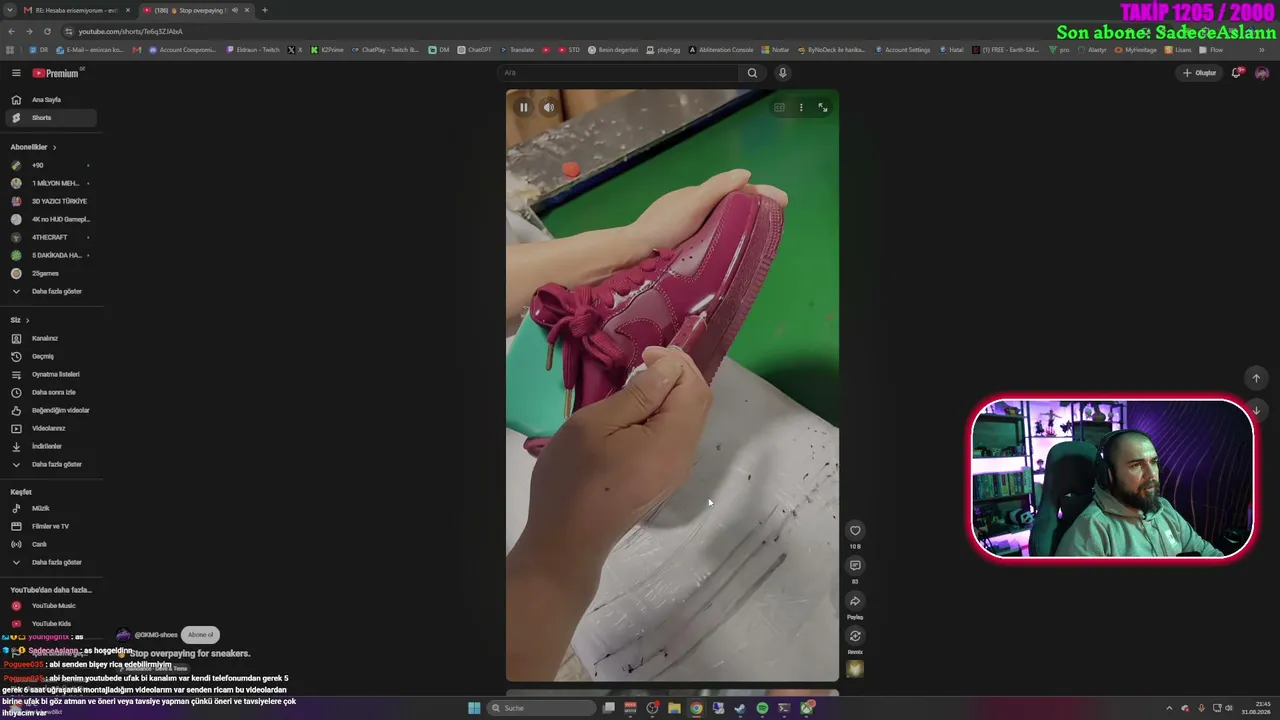Open Beğendiğim videolar

(x=50, y=410)
